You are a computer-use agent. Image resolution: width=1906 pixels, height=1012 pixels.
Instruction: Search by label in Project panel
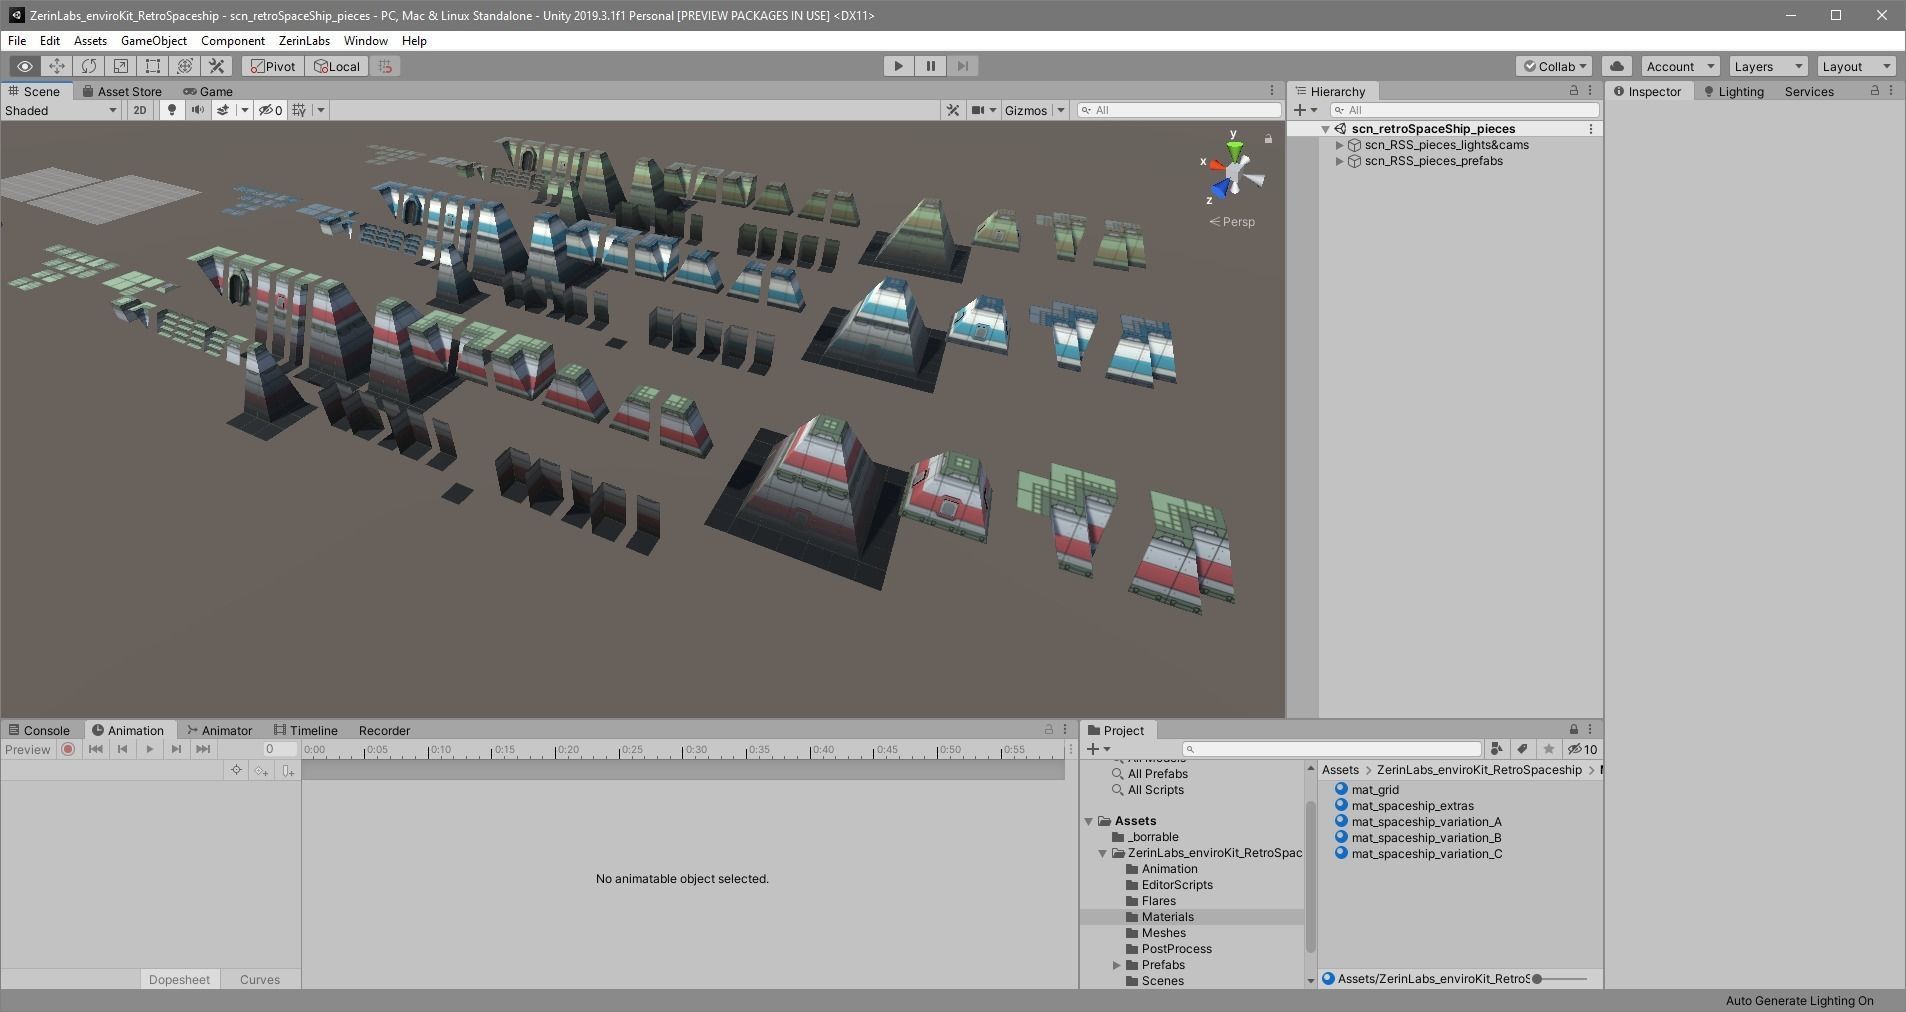tap(1522, 749)
